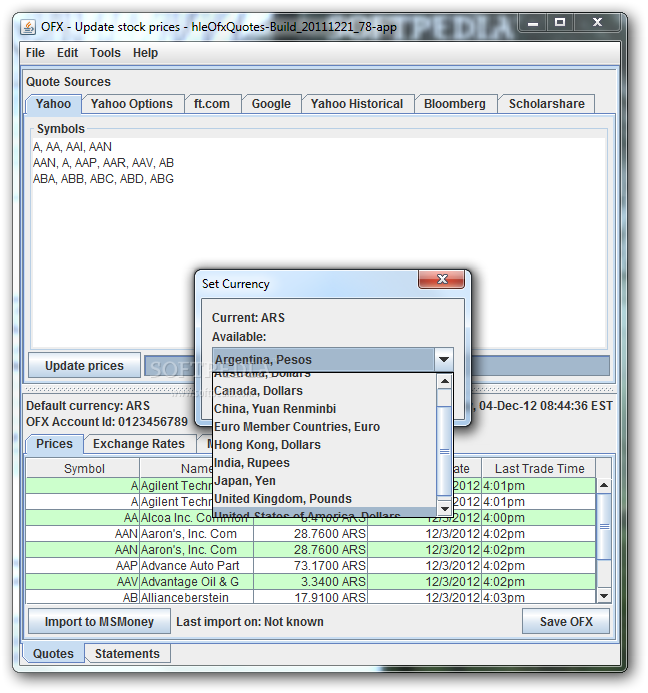Sort by the Symbol column header
This screenshot has height=693, width=648.
coord(84,468)
